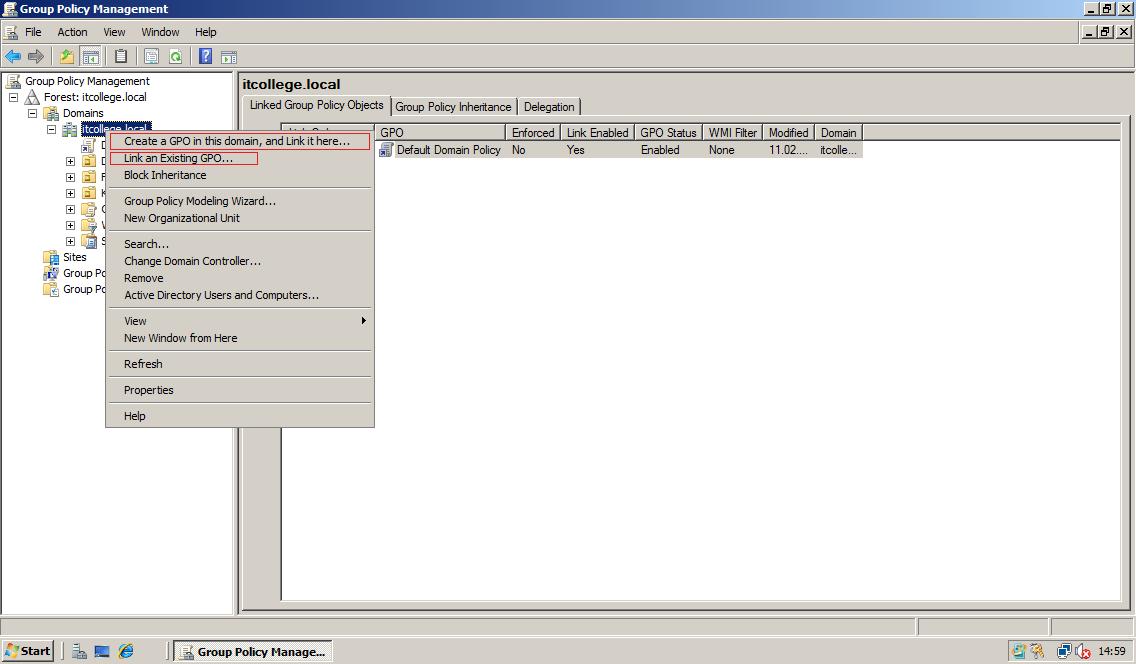The image size is (1136, 664).
Task: Click the Forward arrow toolbar icon
Action: pos(36,56)
